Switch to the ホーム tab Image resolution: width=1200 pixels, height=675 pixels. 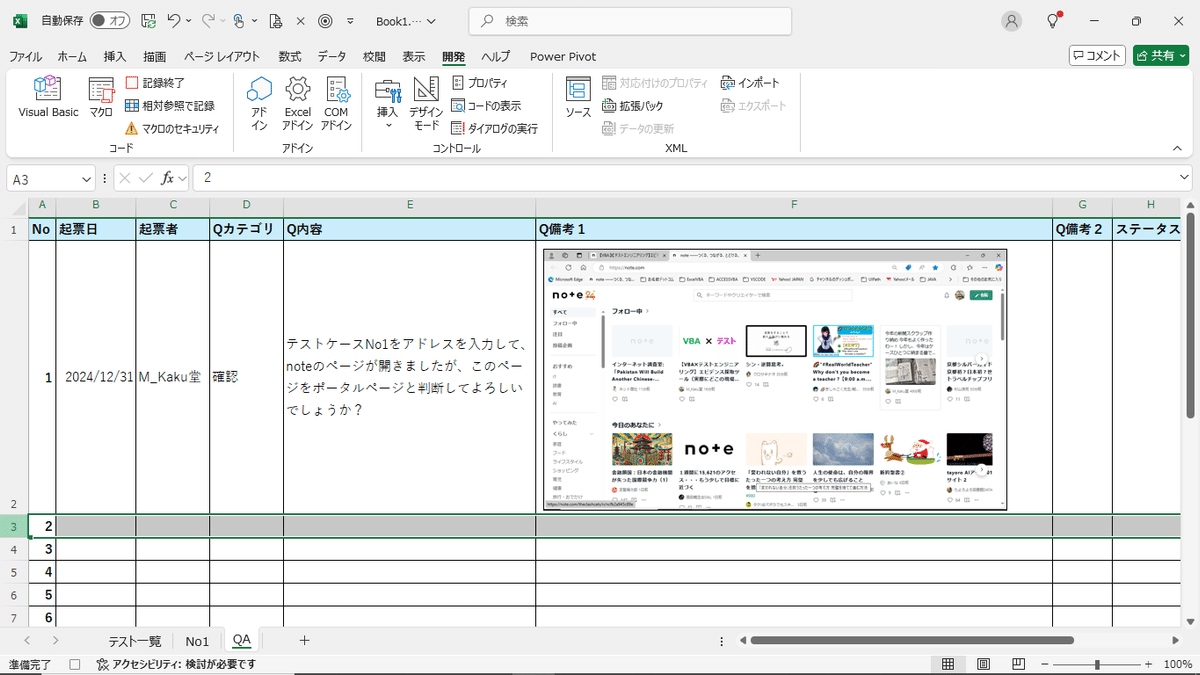click(x=72, y=57)
